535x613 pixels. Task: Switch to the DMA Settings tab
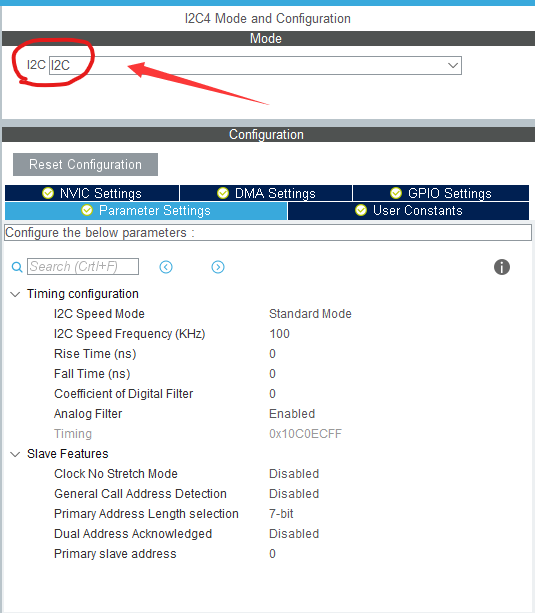(266, 193)
